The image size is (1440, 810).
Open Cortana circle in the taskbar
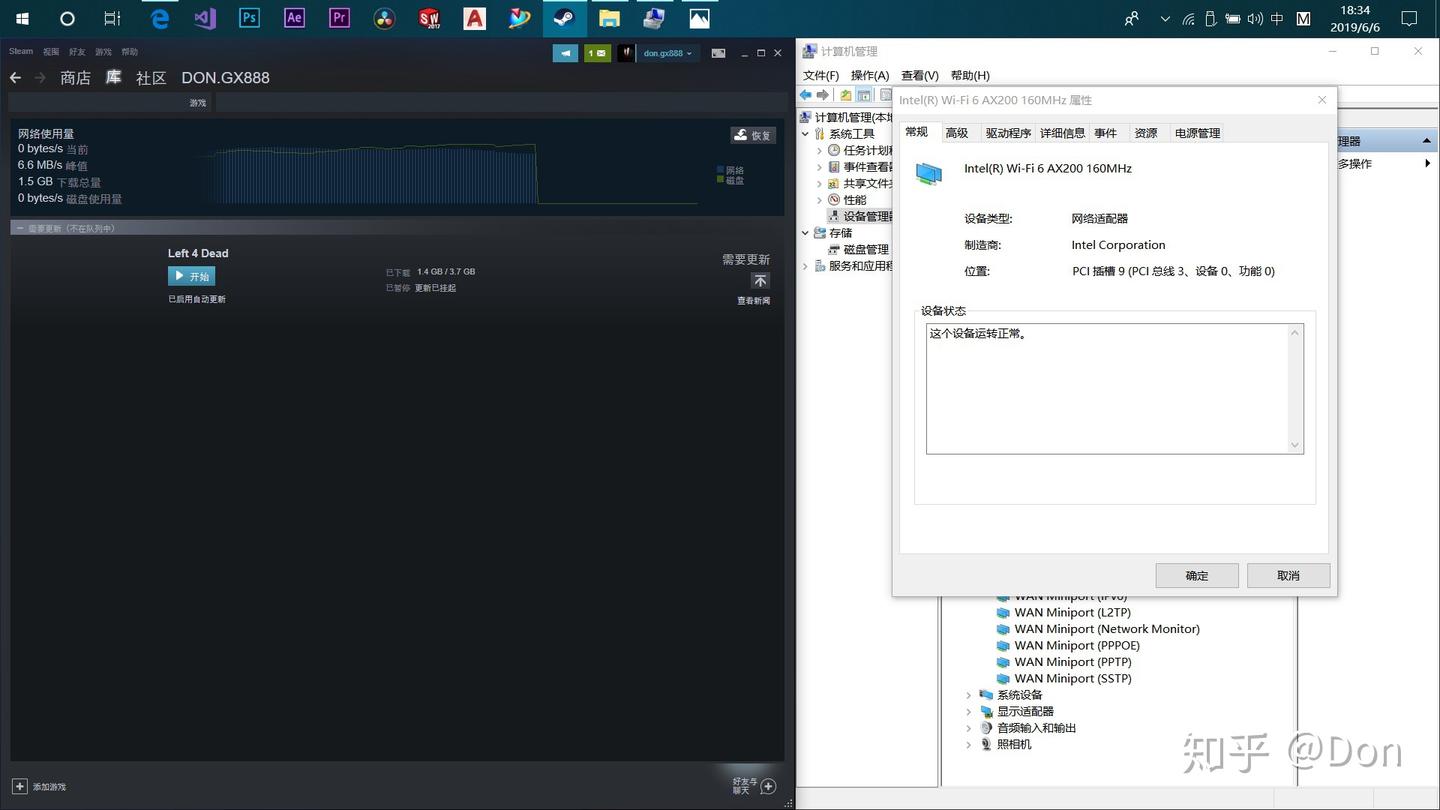67,18
